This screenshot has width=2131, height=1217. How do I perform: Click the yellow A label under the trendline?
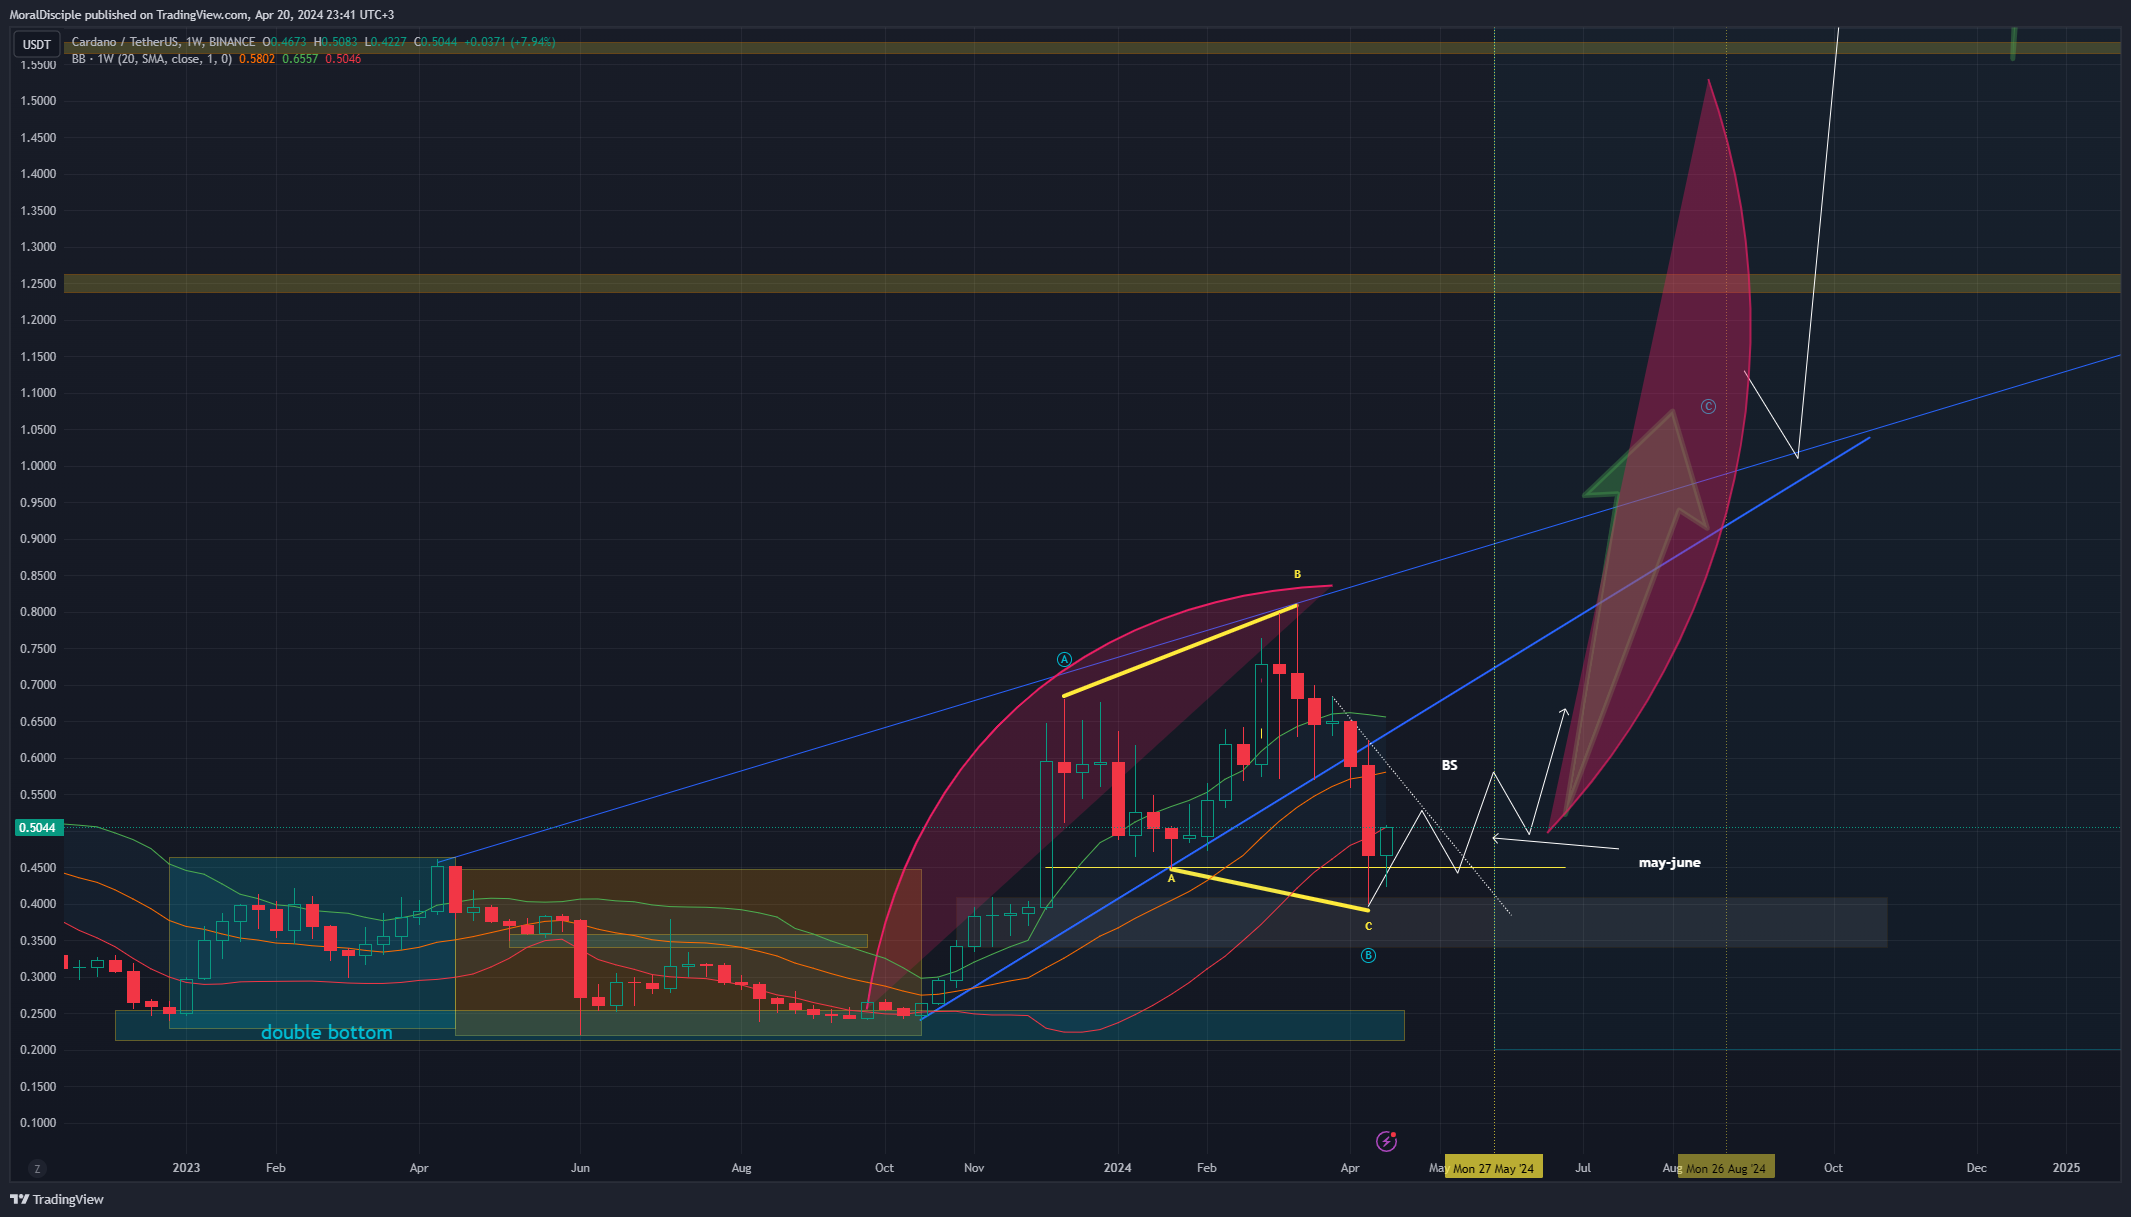click(1171, 878)
